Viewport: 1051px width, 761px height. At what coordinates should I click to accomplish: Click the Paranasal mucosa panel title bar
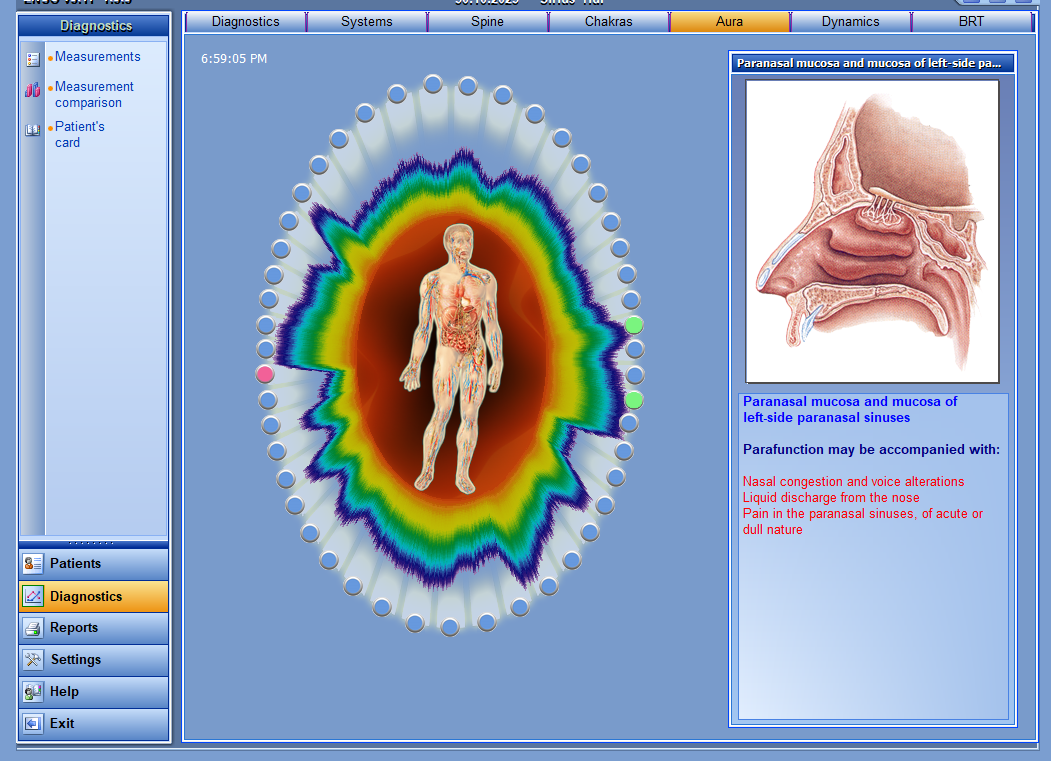pyautogui.click(x=872, y=63)
